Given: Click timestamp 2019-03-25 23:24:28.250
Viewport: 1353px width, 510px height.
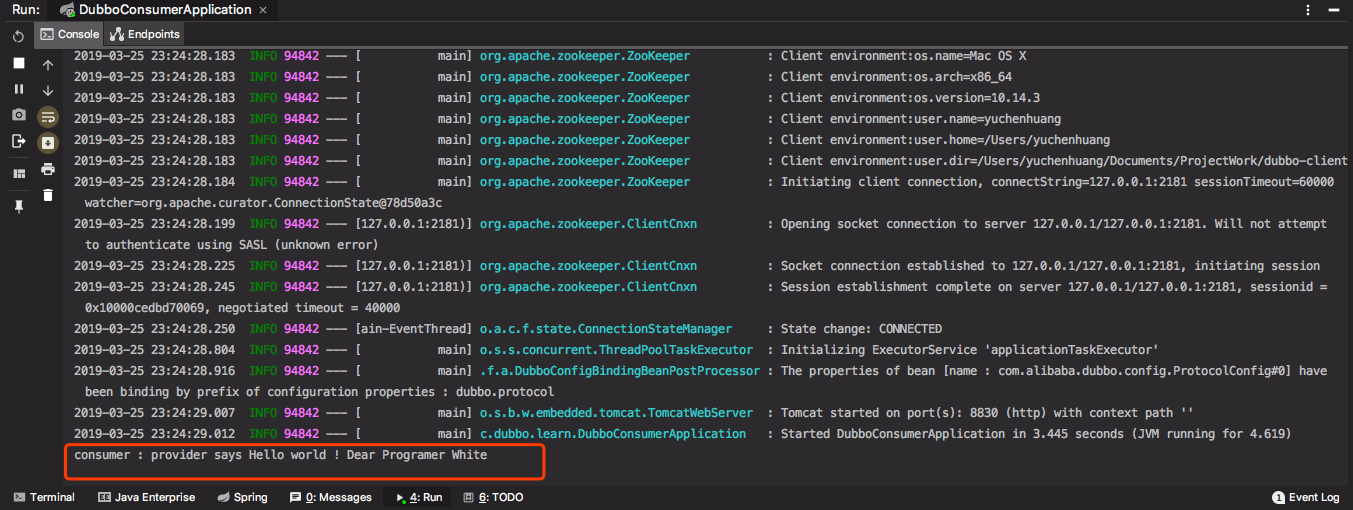Looking at the screenshot, I should [154, 329].
